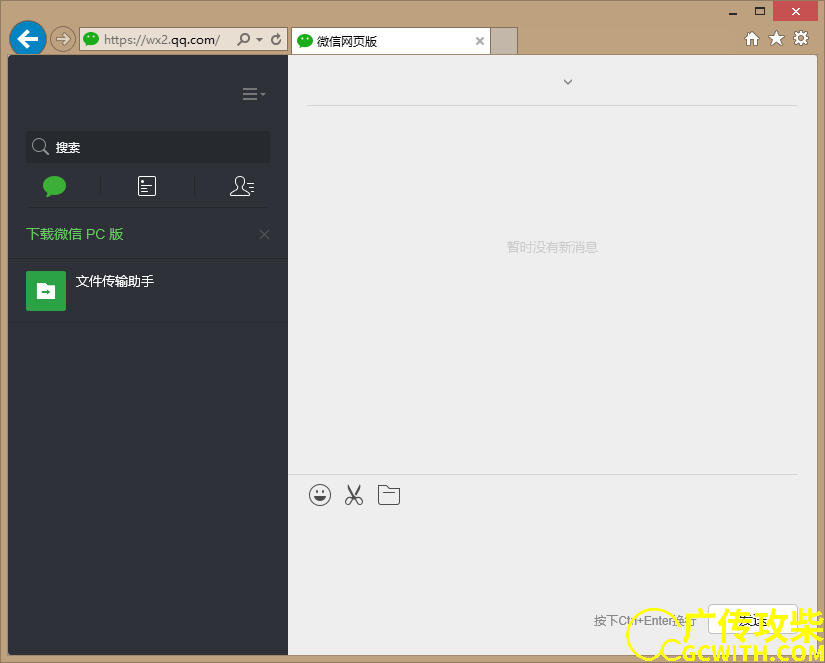Screen dimensions: 825x663
Task: Click the 搜索 search box
Action: [148, 147]
